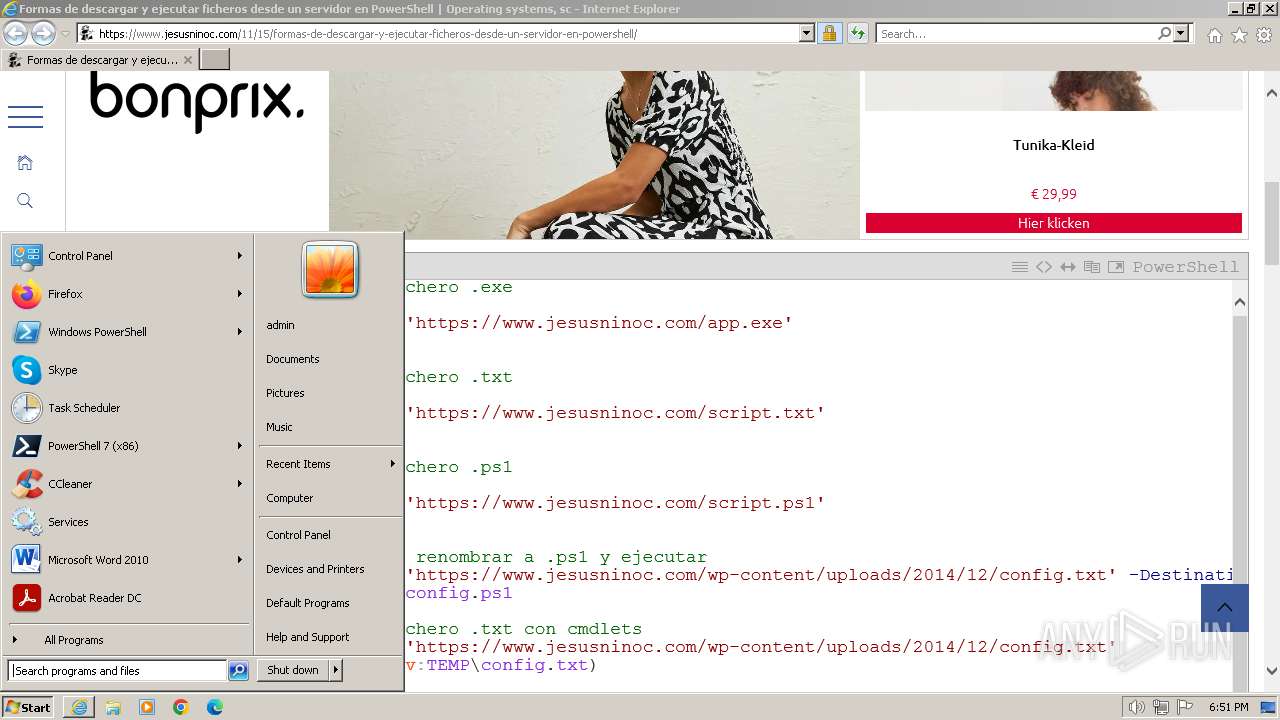Viewport: 1280px width, 720px height.
Task: Open Windows Media Player from taskbar
Action: [147, 707]
